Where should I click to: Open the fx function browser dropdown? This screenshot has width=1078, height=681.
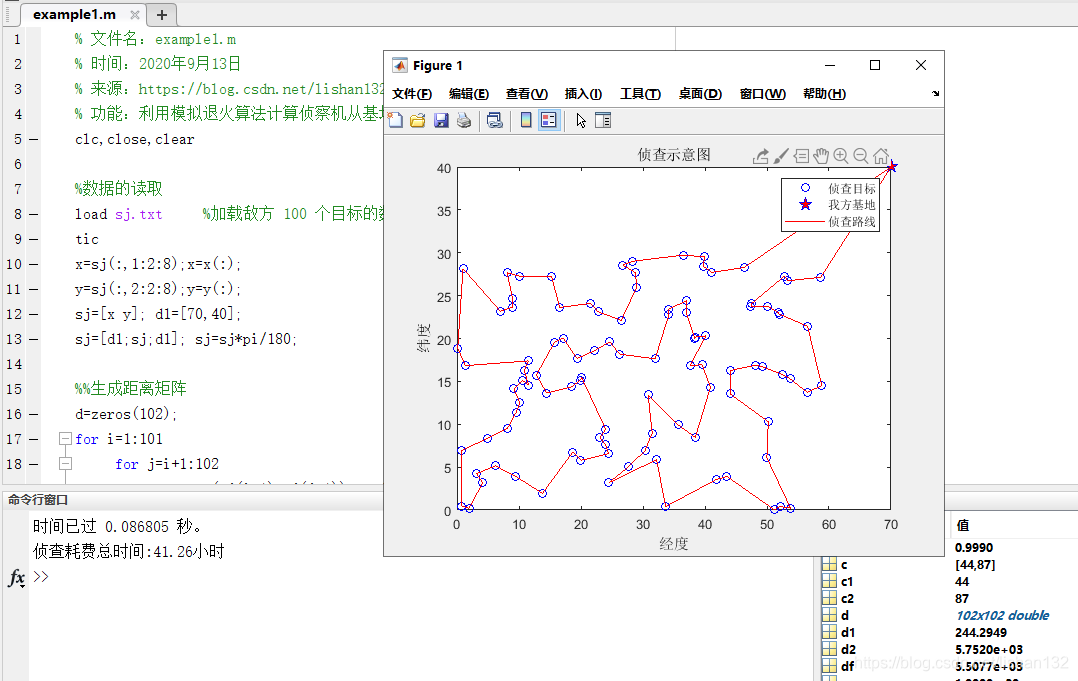click(x=16, y=578)
